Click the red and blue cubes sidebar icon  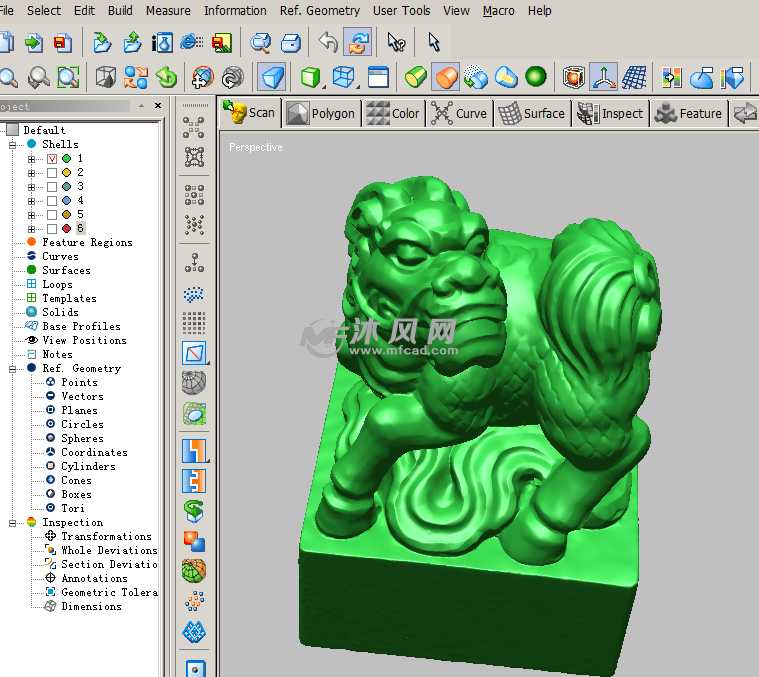tap(195, 541)
